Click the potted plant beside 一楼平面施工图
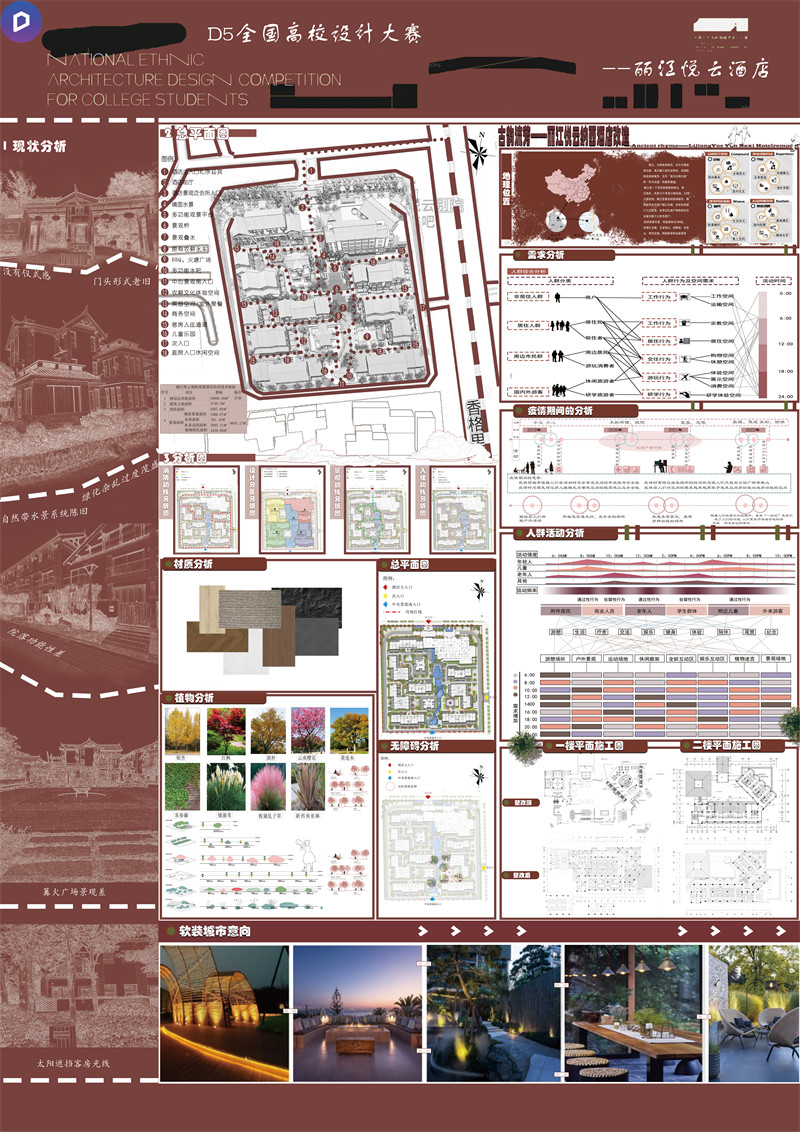The image size is (800, 1132). [523, 745]
